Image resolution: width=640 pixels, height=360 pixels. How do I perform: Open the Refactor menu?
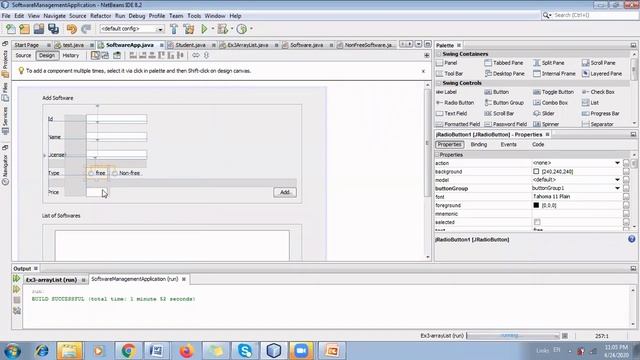coord(100,16)
